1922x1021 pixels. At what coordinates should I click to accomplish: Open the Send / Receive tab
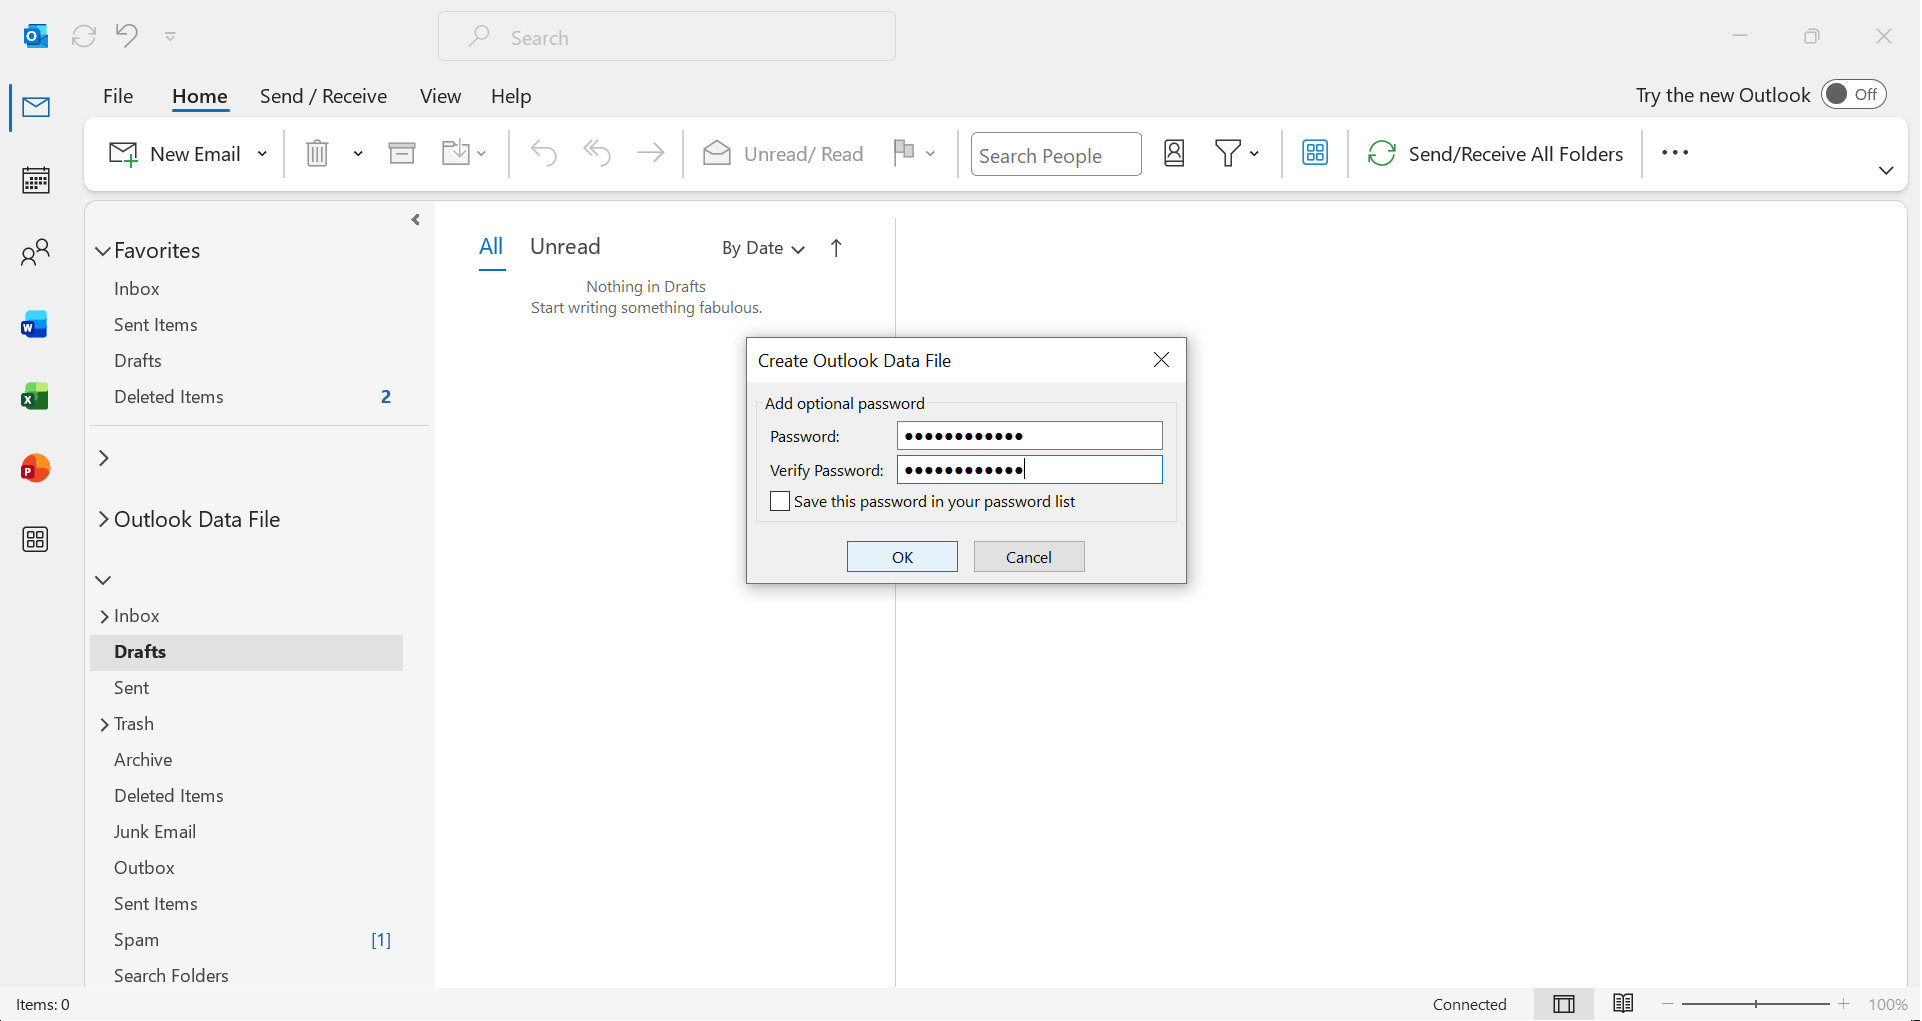click(323, 96)
